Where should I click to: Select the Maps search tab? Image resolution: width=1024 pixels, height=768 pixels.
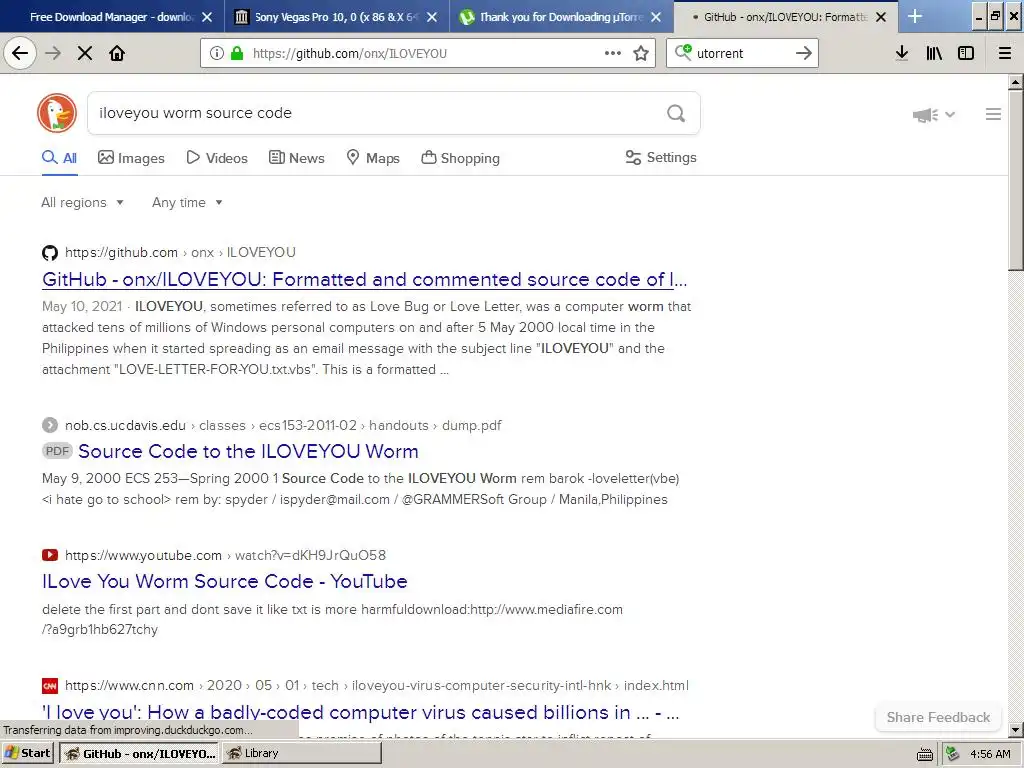[x=372, y=158]
